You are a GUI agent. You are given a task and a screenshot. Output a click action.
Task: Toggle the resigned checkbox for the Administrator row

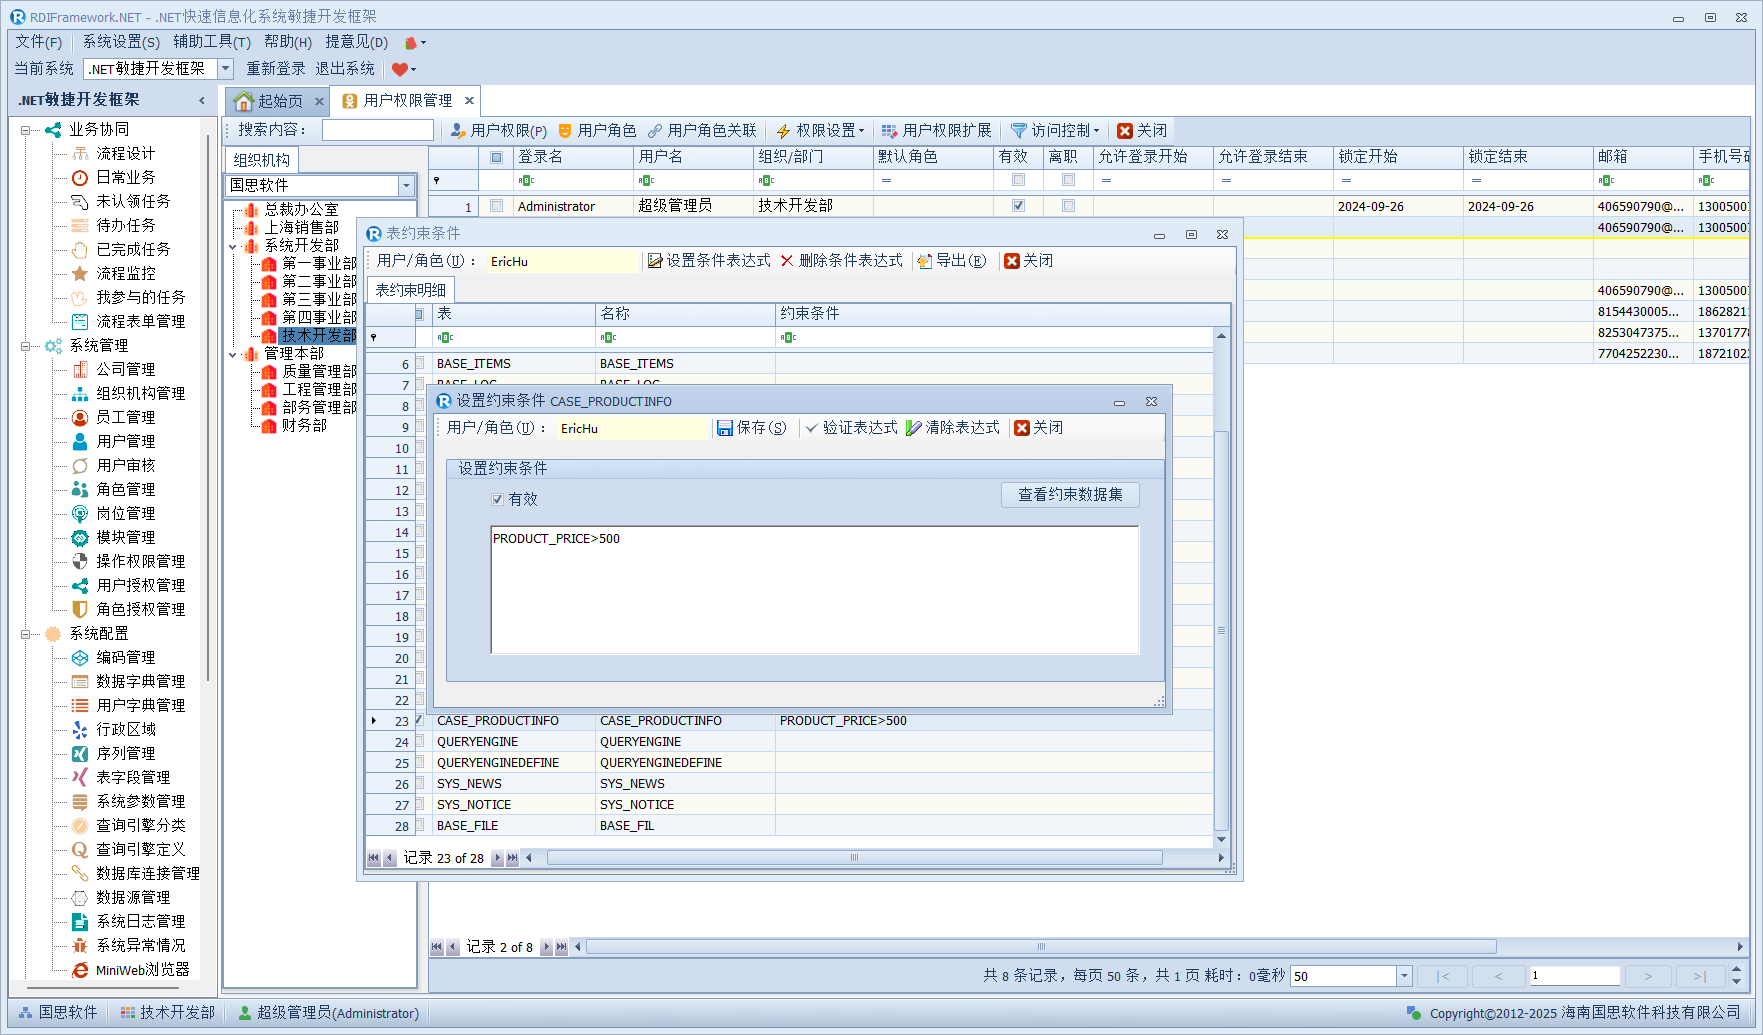point(1068,206)
